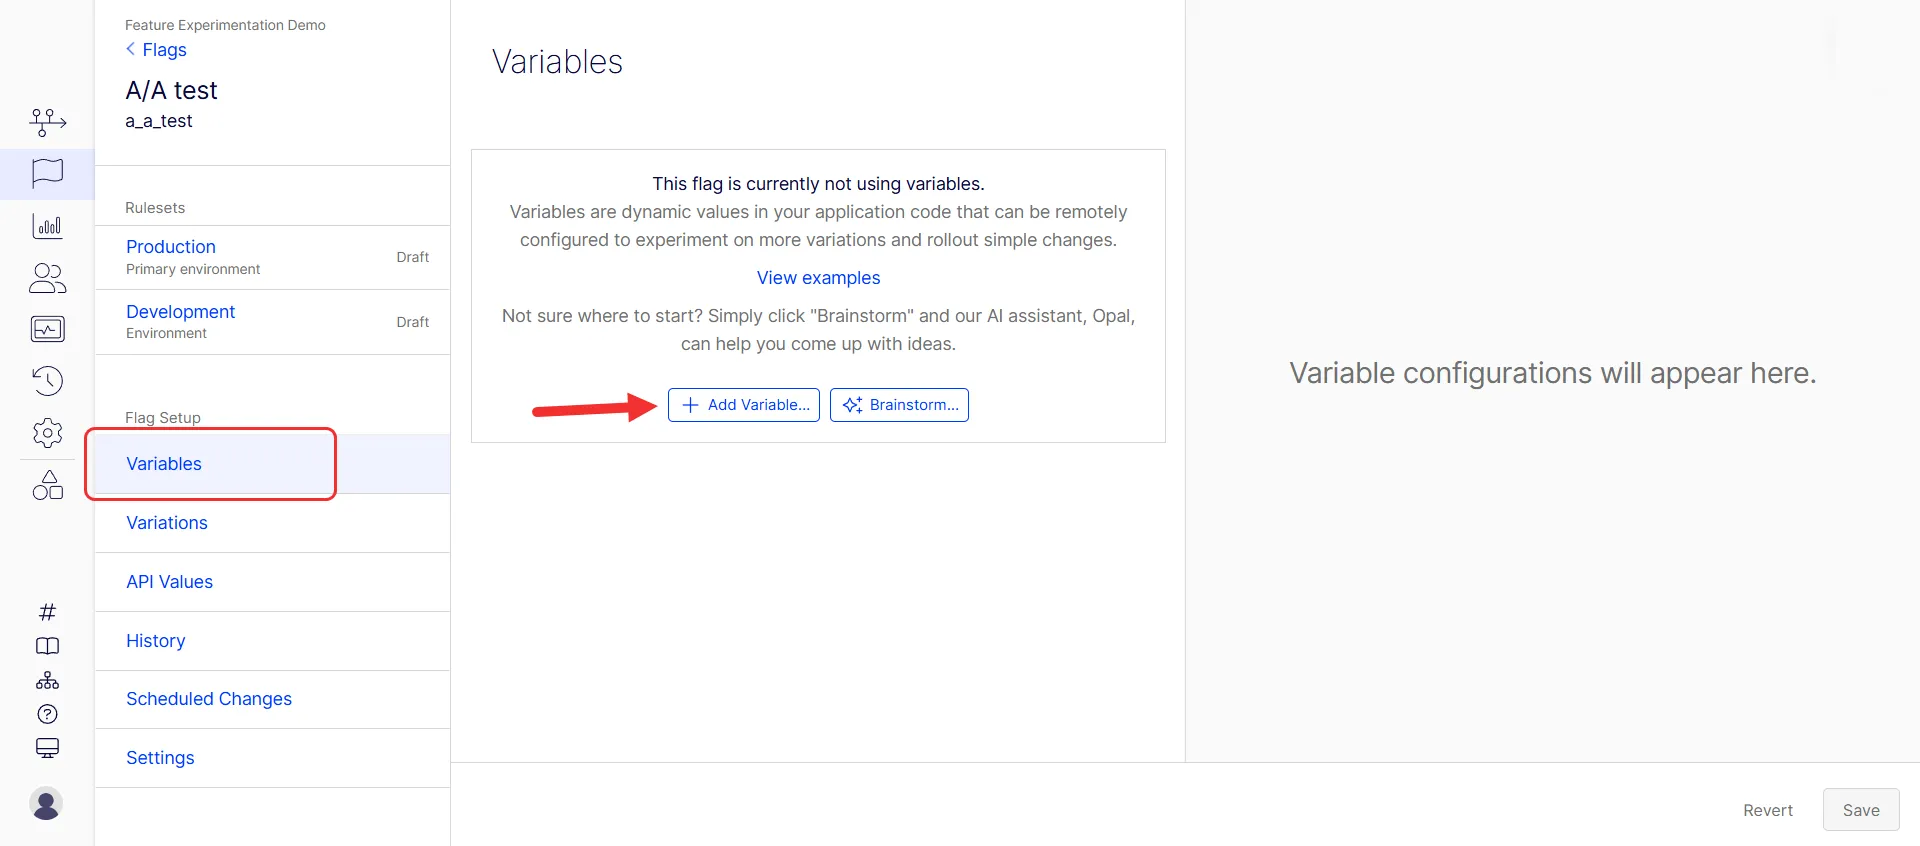Open the shapes icon in sidebar
The height and width of the screenshot is (846, 1920).
47,485
